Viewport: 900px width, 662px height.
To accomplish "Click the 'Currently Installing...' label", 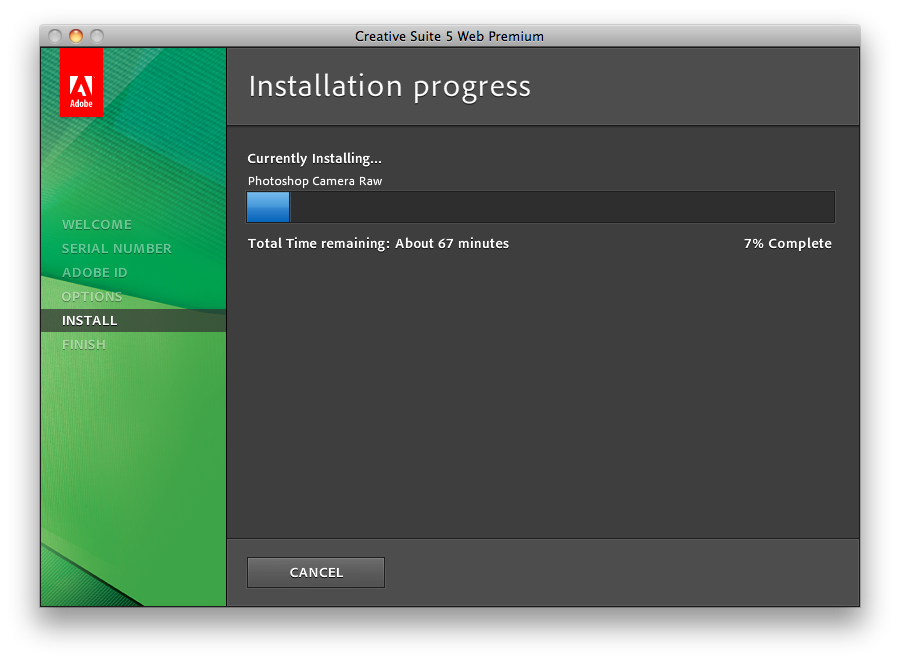I will 315,158.
